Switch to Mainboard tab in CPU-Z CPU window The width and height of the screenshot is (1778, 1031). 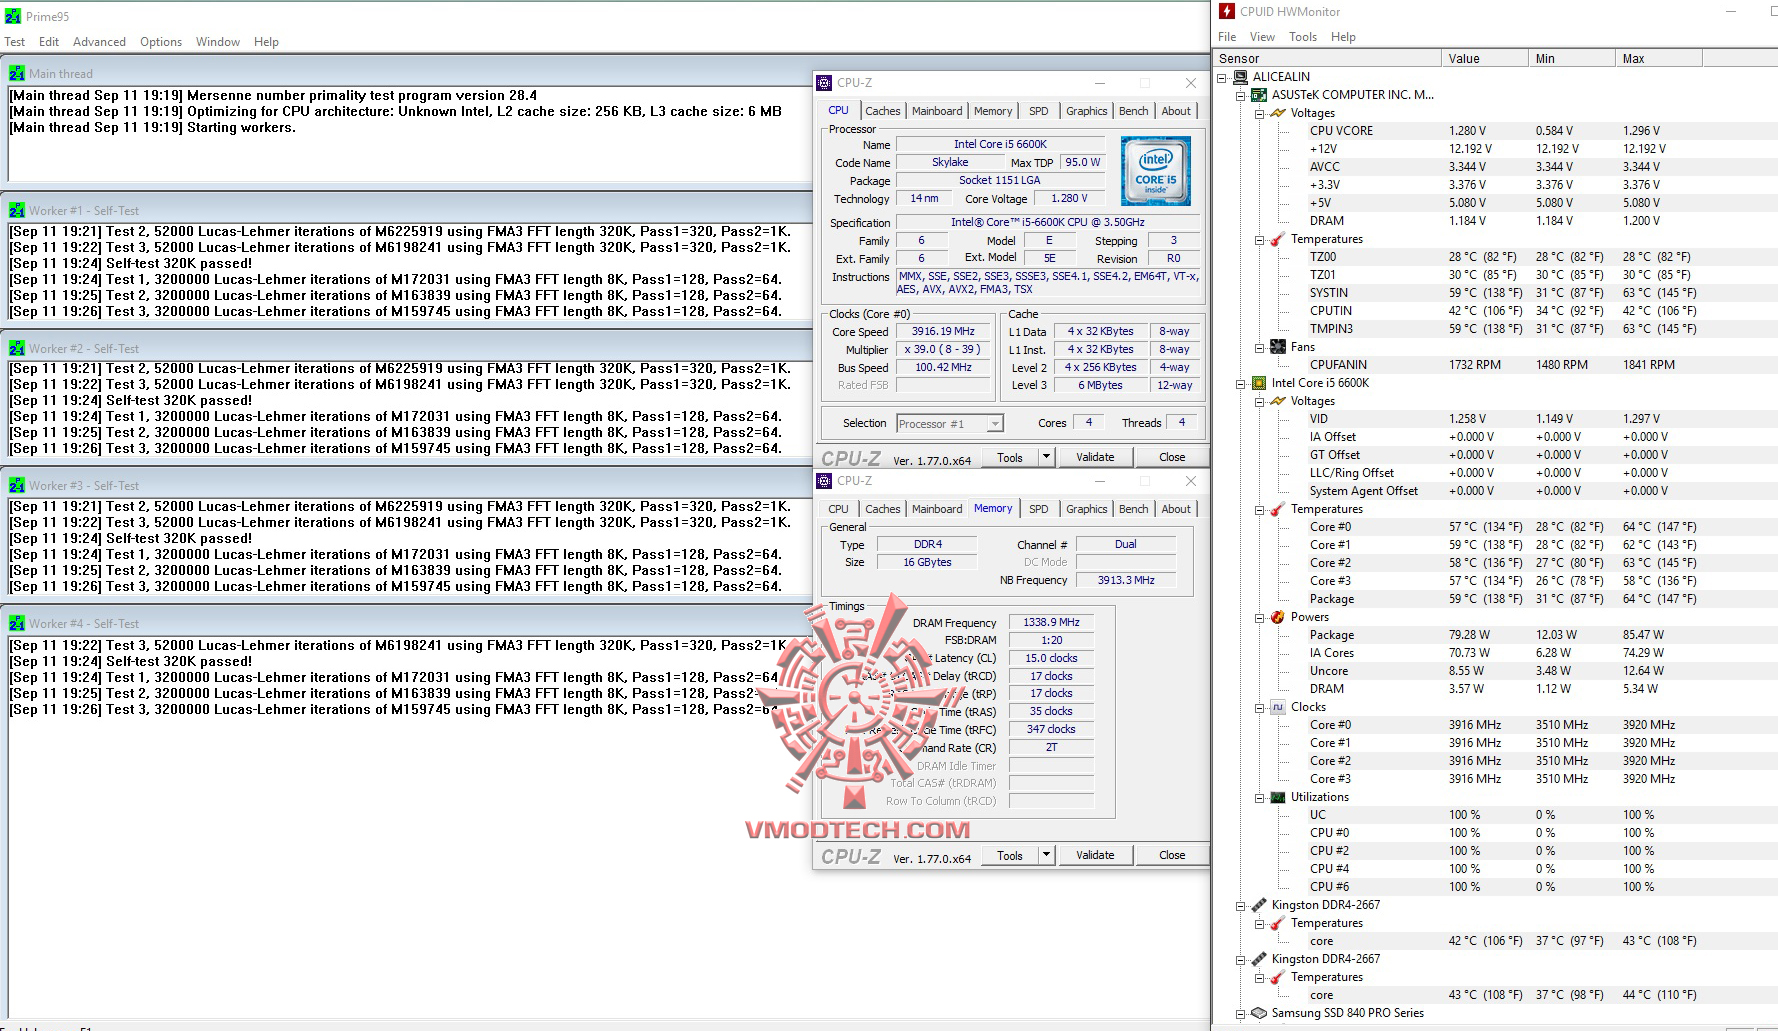point(937,111)
